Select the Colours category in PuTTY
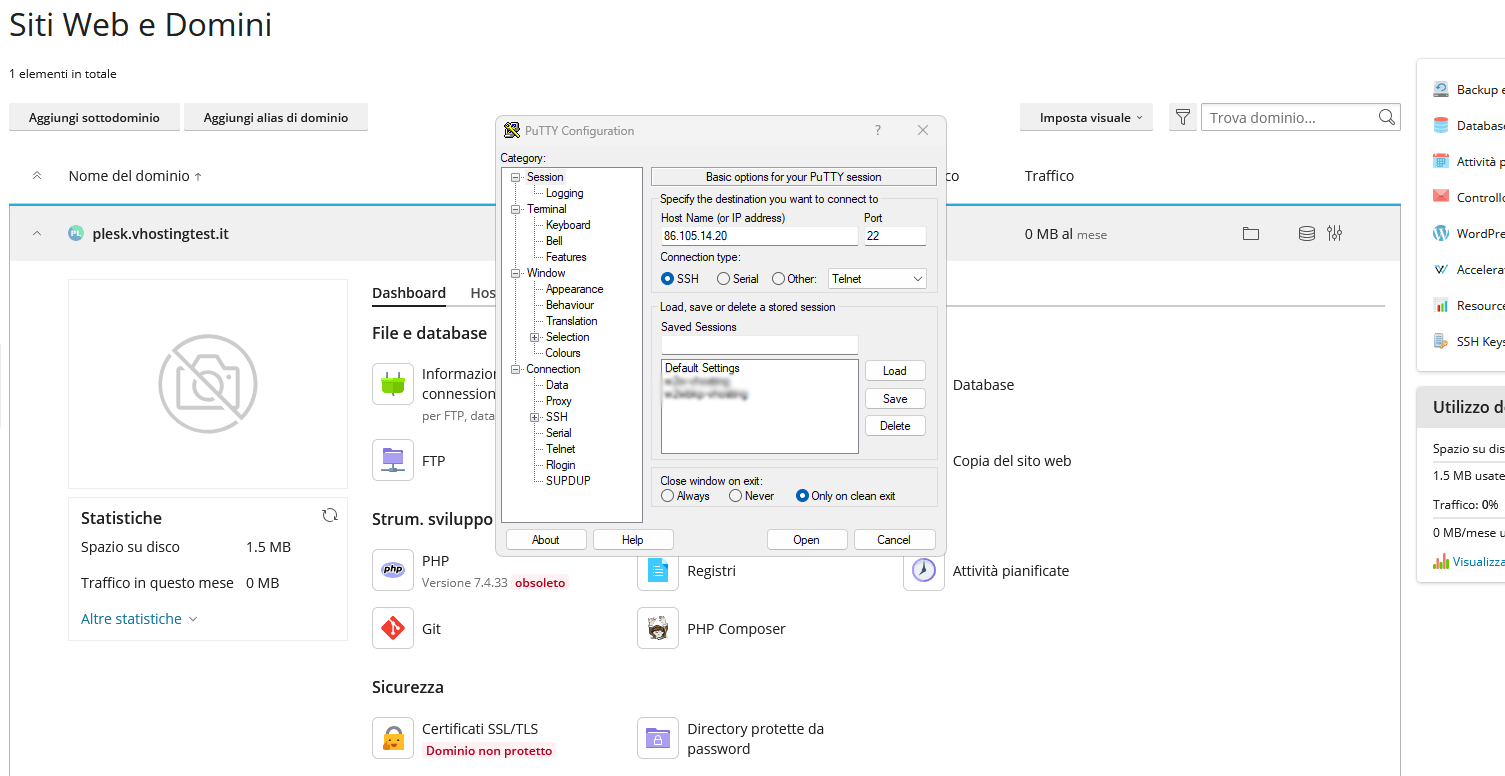The width and height of the screenshot is (1505, 776). pos(563,353)
